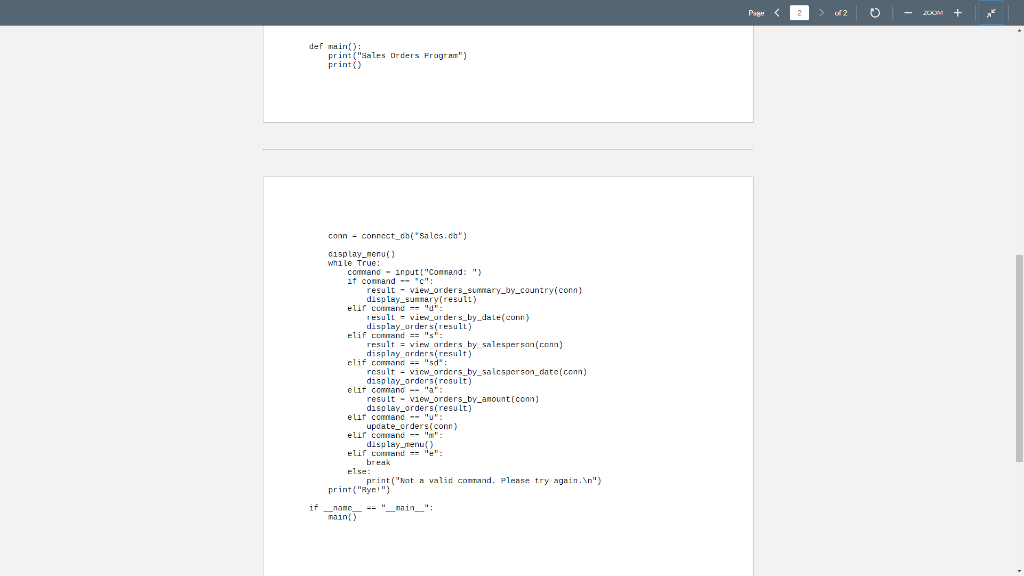Click the dotted separator between code blocks
The height and width of the screenshot is (576, 1024).
tap(507, 148)
